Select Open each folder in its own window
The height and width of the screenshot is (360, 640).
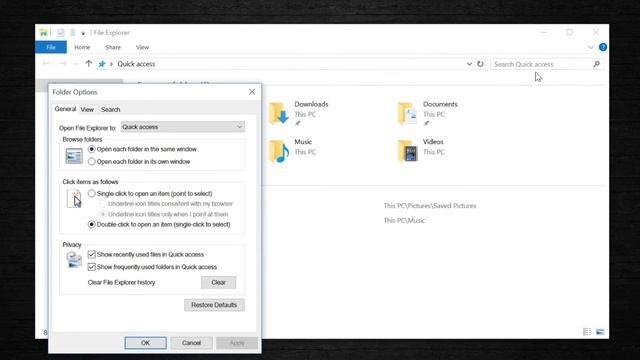[92, 162]
